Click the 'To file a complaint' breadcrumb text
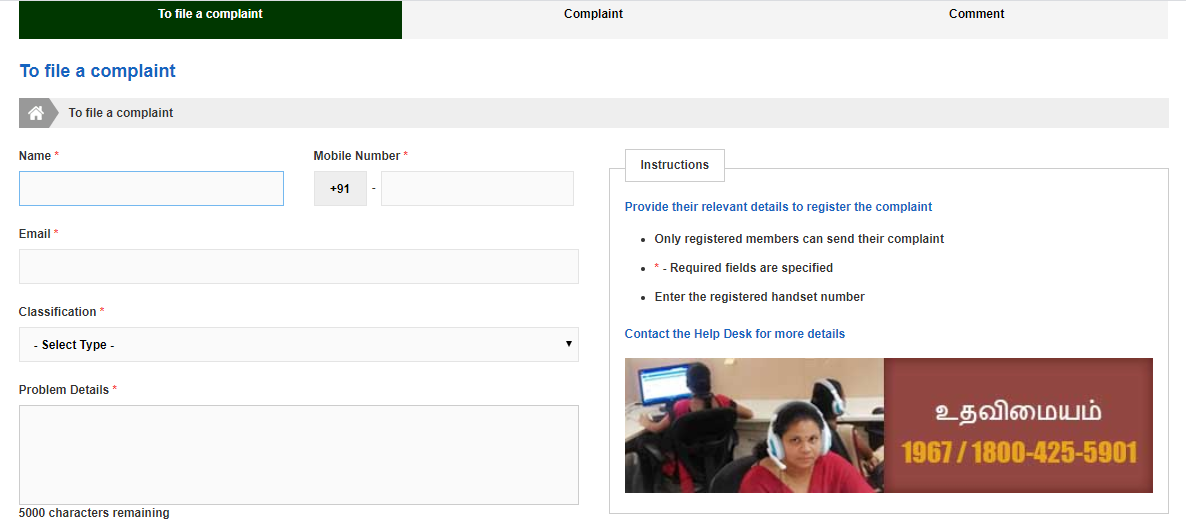This screenshot has width=1186, height=520. click(121, 113)
